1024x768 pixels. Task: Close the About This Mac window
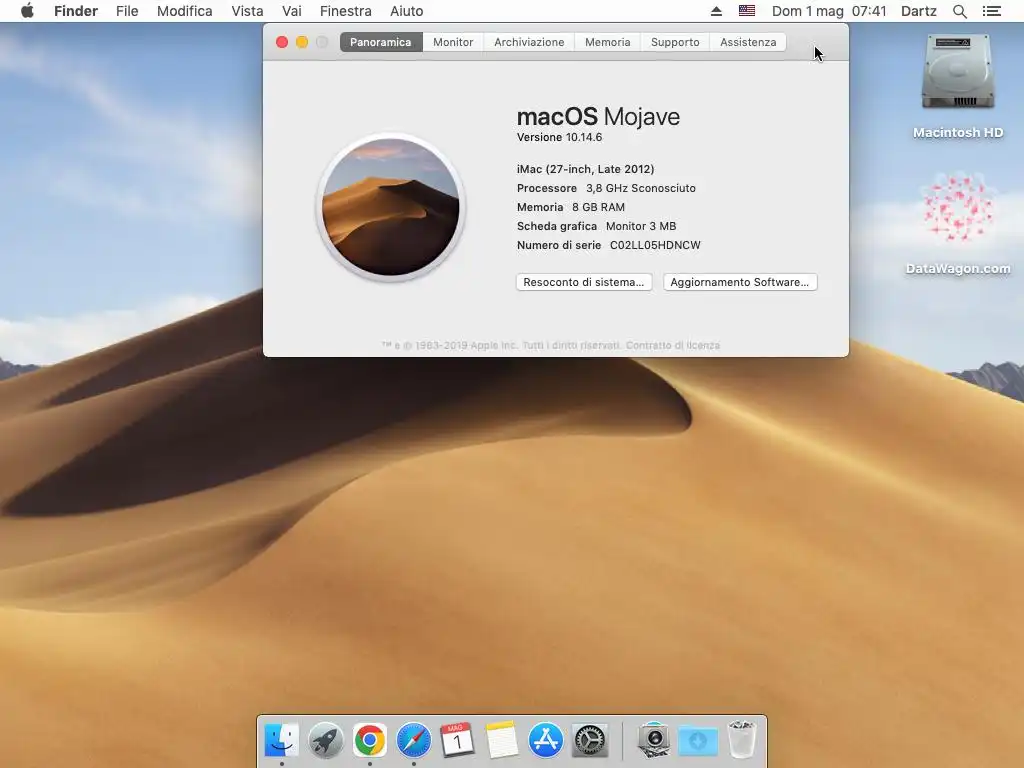point(282,42)
